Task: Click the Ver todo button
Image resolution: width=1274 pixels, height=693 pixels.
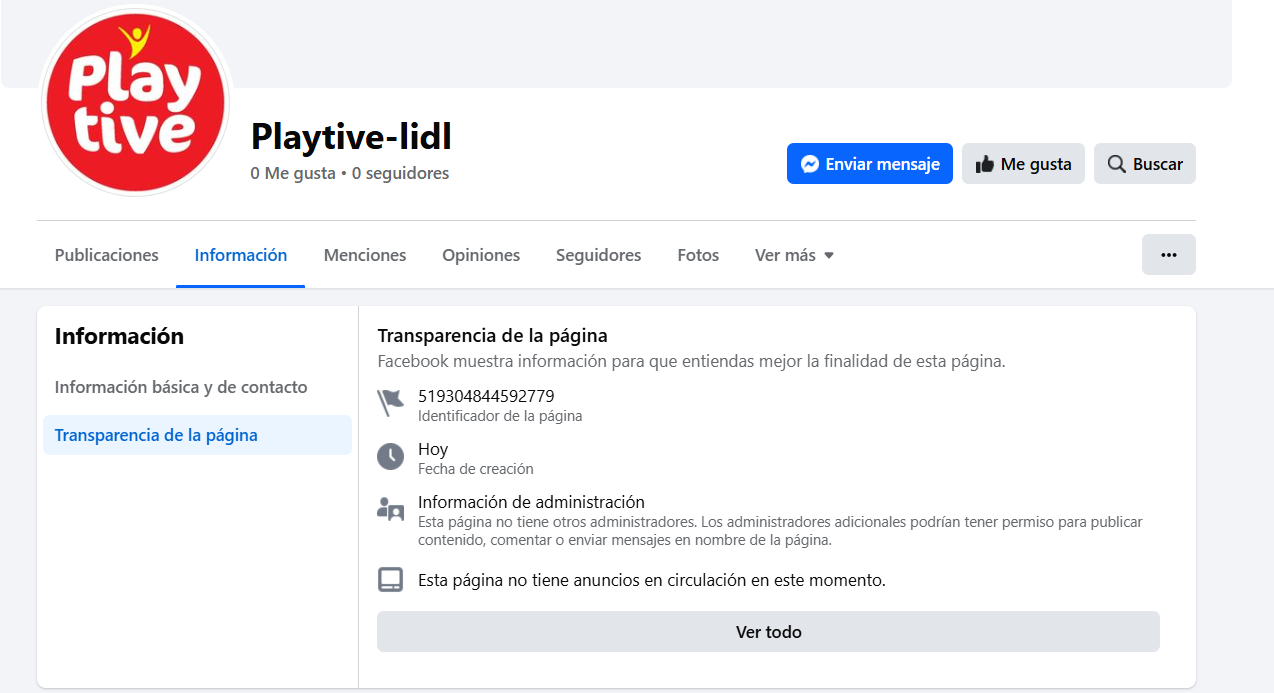Action: (768, 632)
